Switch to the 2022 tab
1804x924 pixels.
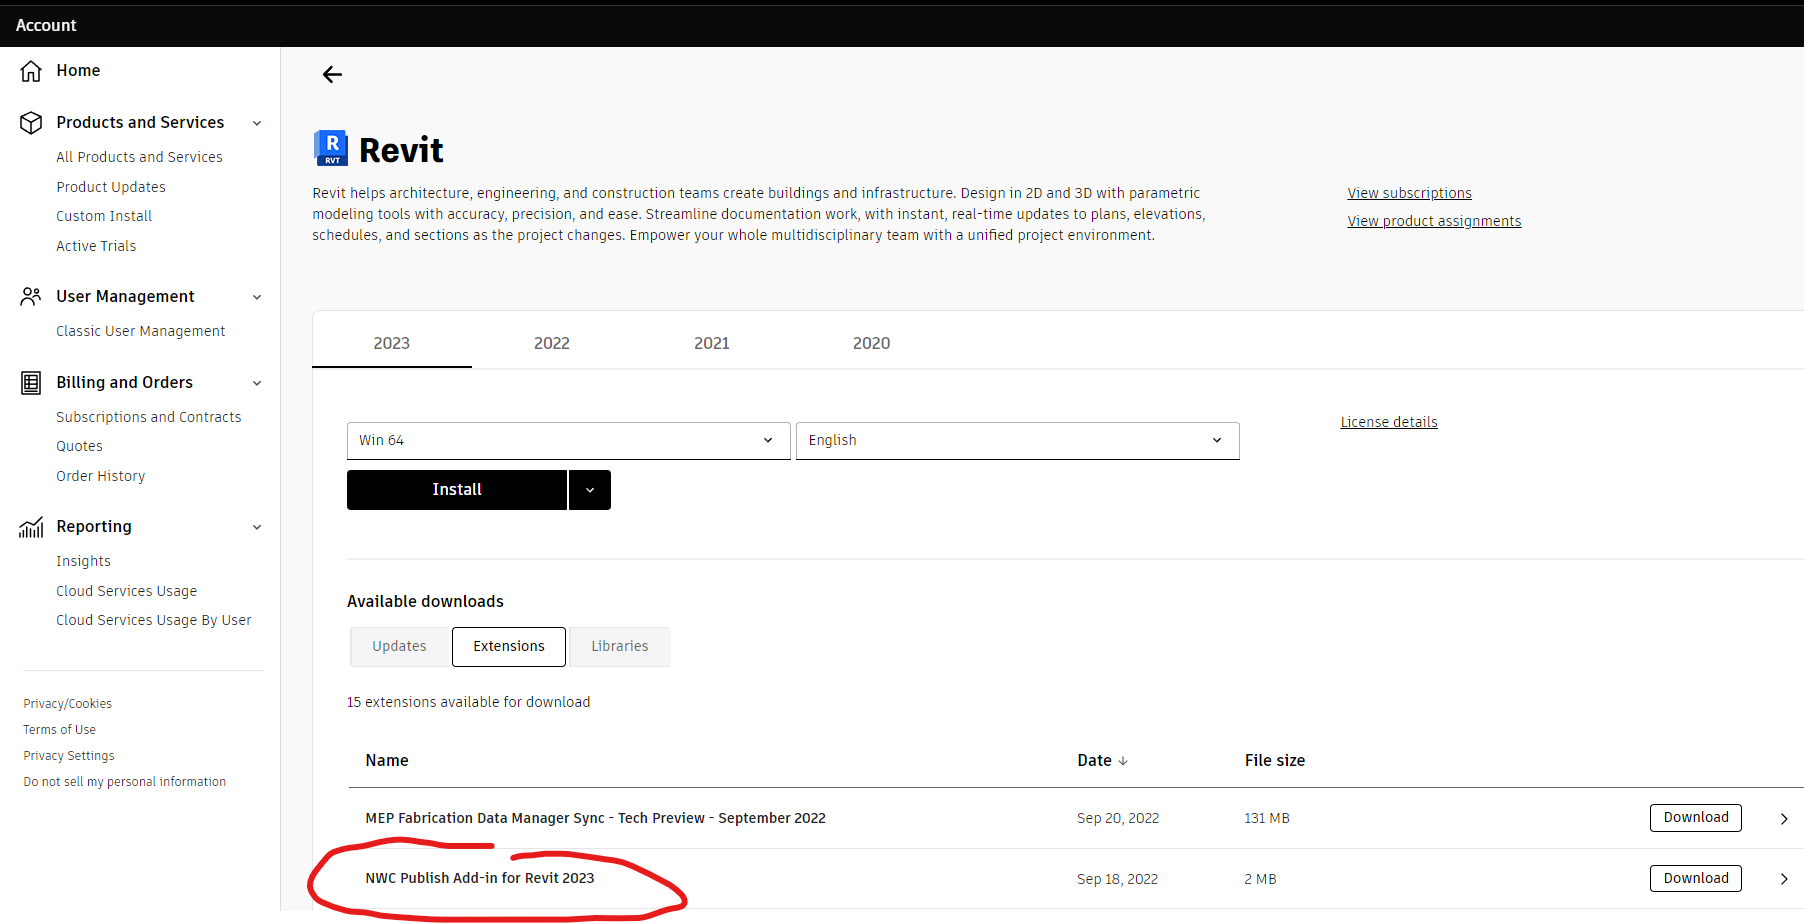click(x=551, y=342)
